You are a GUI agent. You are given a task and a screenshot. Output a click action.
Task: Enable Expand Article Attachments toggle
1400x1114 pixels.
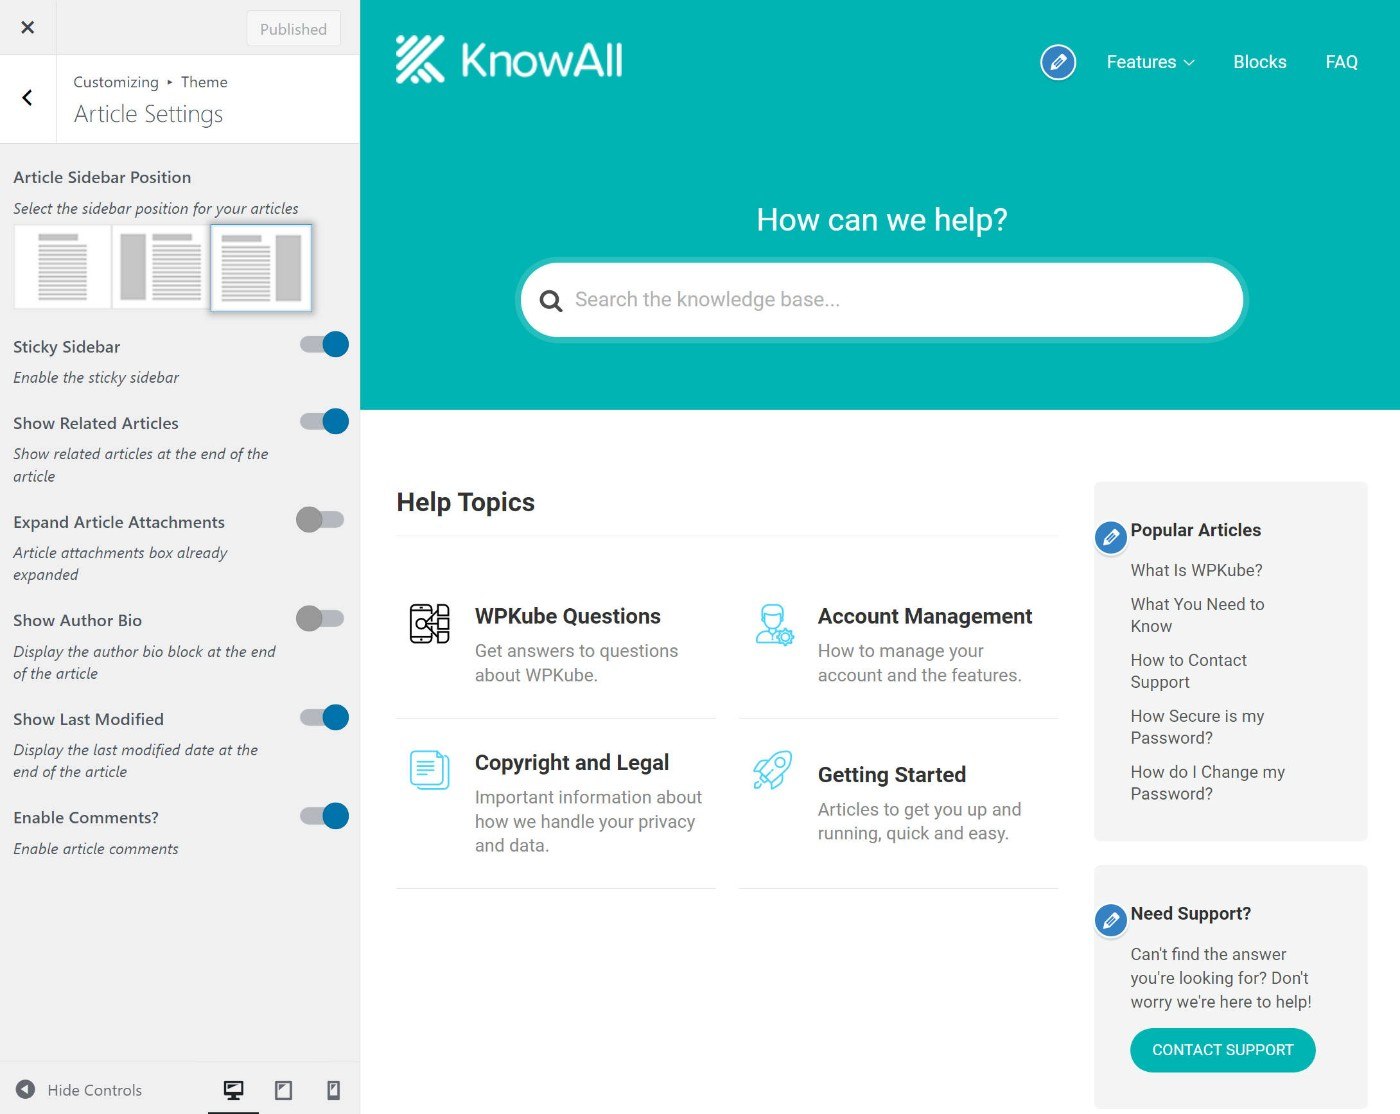point(320,520)
